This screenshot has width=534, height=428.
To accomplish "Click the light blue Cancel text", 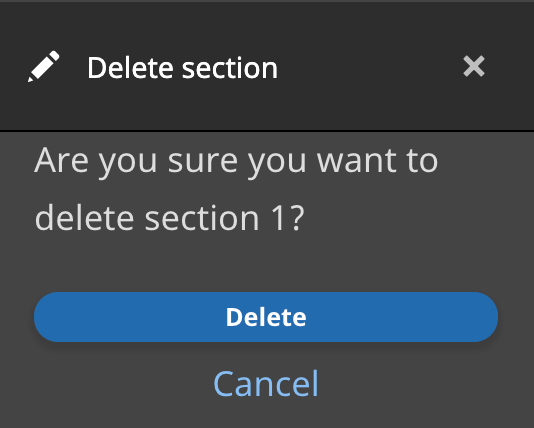I will [x=266, y=384].
